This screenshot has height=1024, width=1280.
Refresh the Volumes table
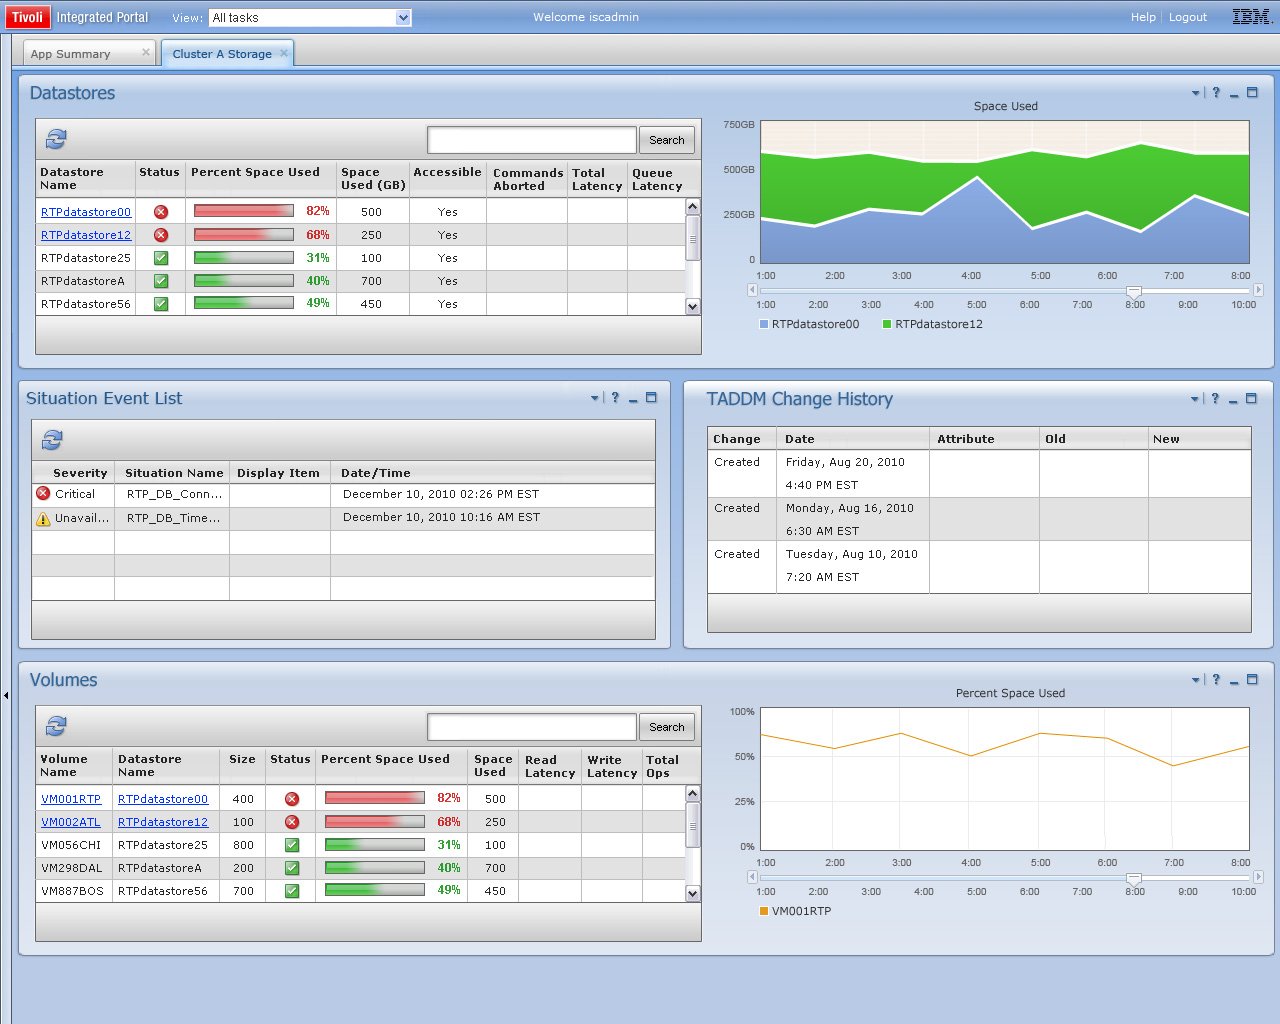(56, 726)
